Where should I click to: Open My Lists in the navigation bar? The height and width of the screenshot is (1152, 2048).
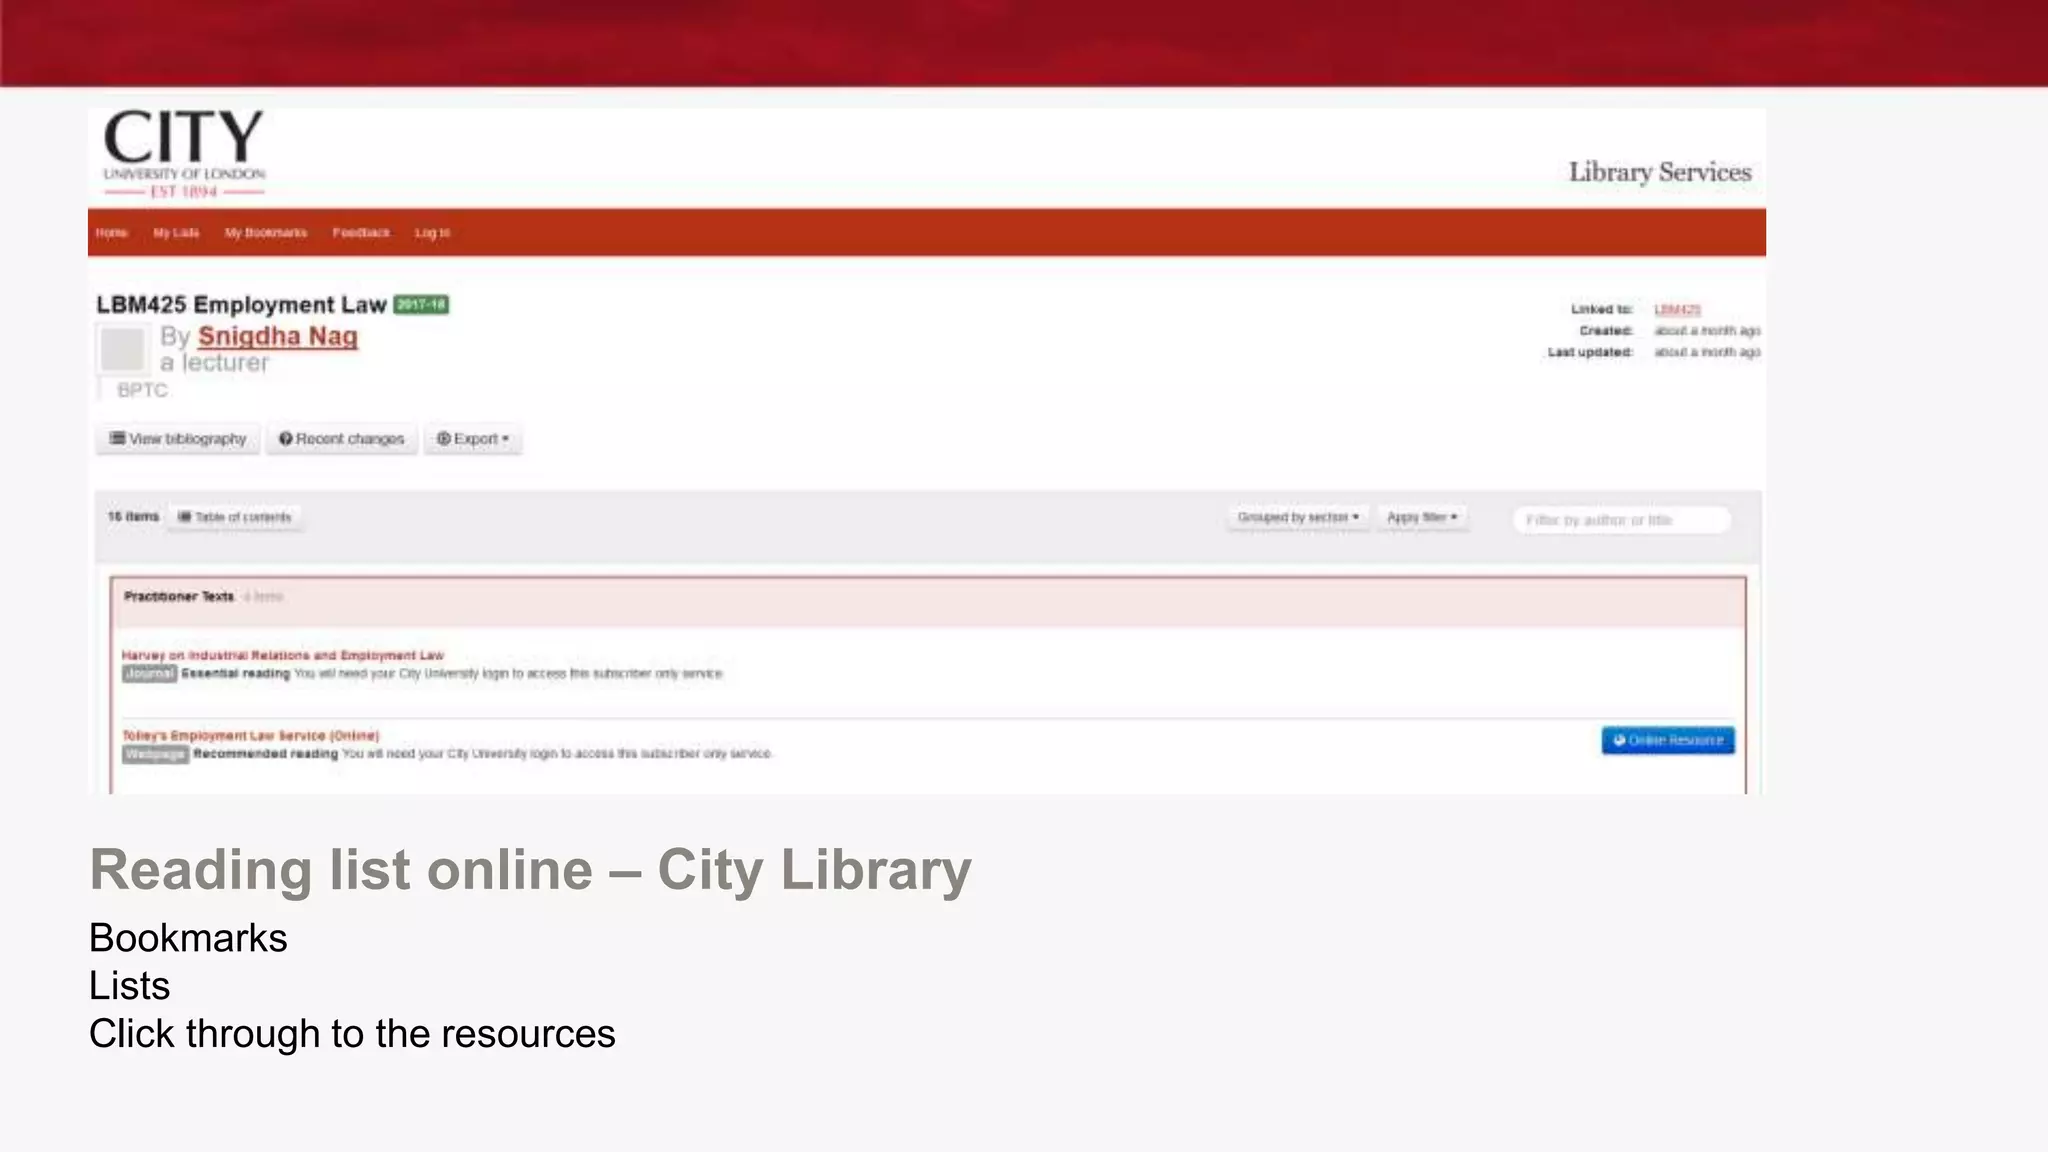point(176,233)
